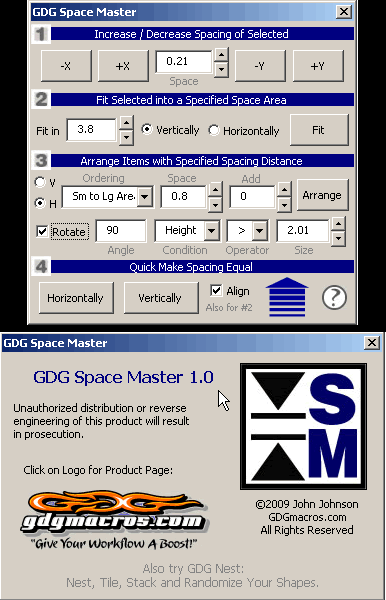Increase the Fit in 3.8 value
This screenshot has height=600, width=386.
126,123
